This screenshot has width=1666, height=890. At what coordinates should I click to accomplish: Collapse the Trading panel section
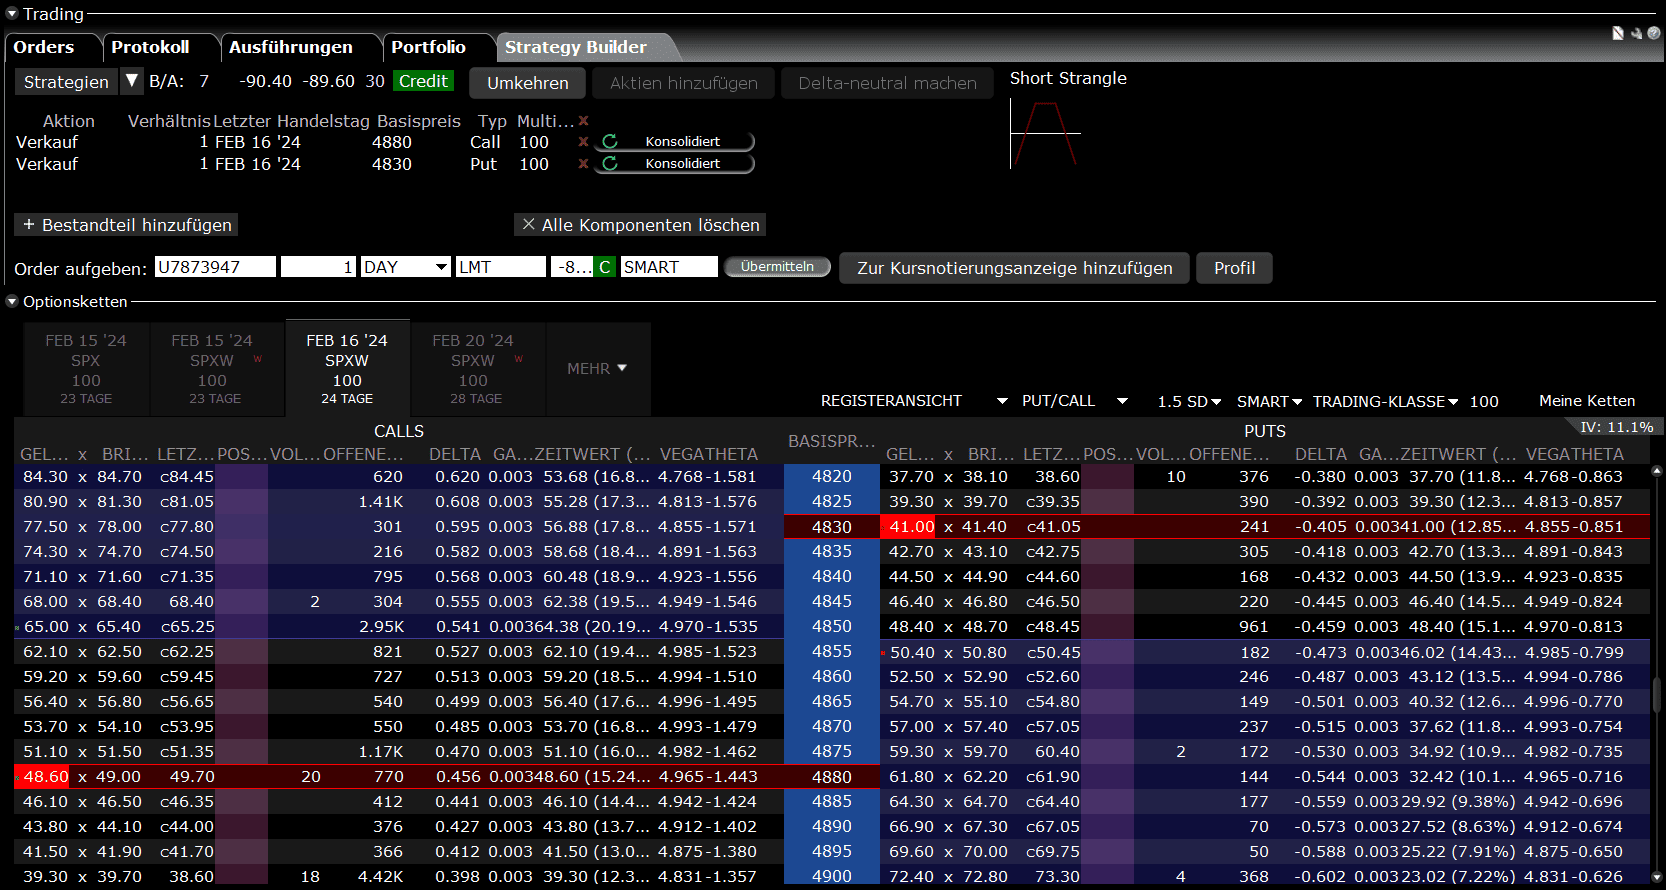coord(12,14)
